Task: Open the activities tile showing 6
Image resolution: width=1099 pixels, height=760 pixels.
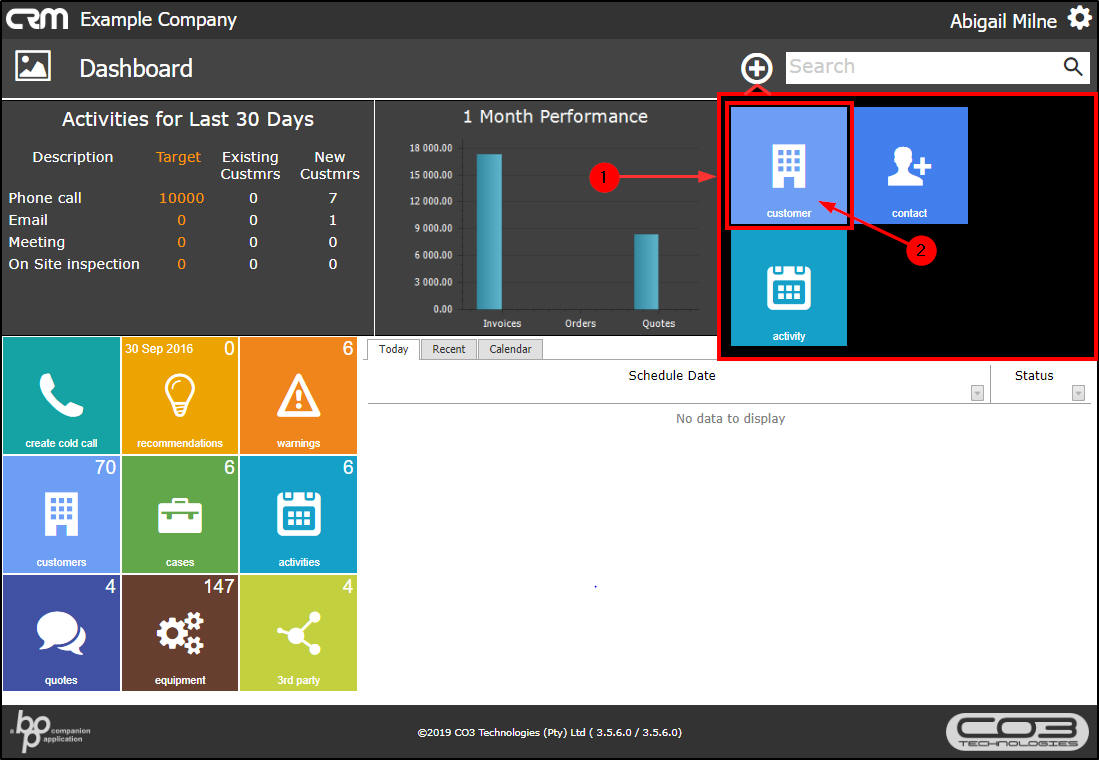Action: [x=299, y=515]
